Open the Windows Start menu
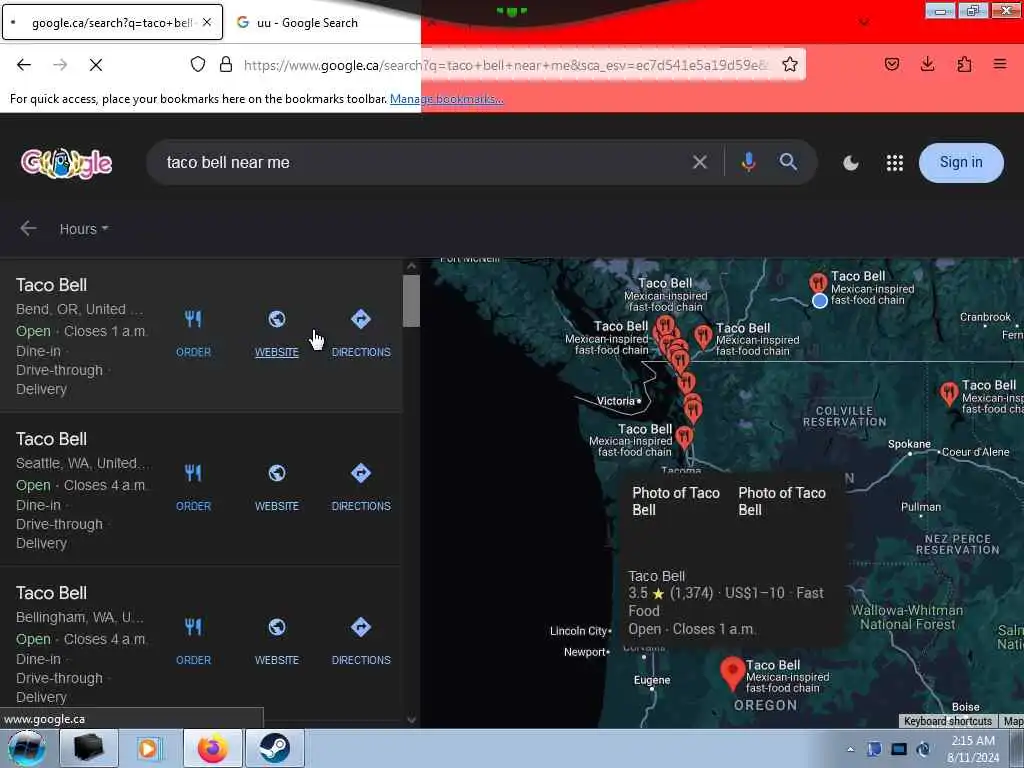1024x768 pixels. point(27,748)
